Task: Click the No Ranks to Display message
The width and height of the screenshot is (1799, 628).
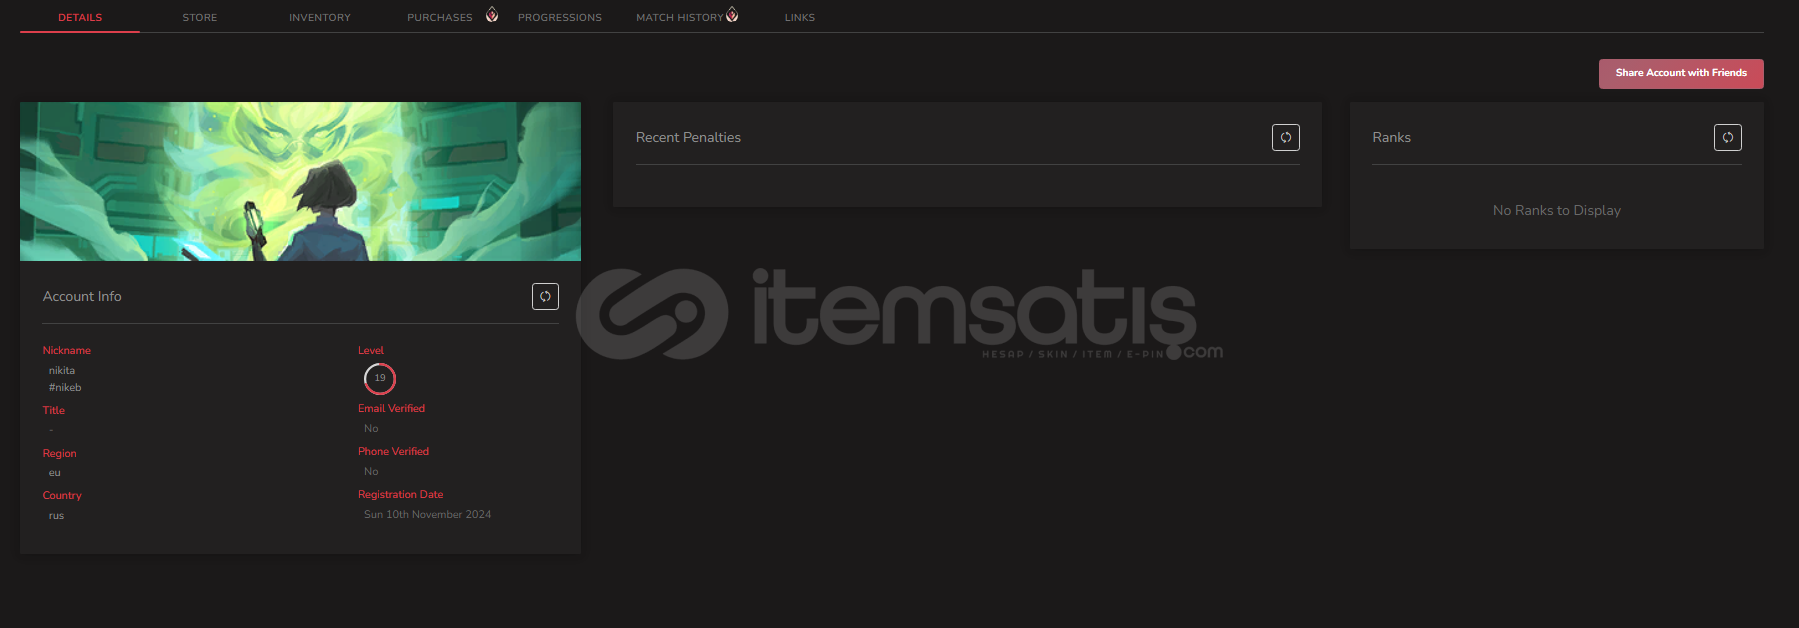Action: click(1557, 210)
